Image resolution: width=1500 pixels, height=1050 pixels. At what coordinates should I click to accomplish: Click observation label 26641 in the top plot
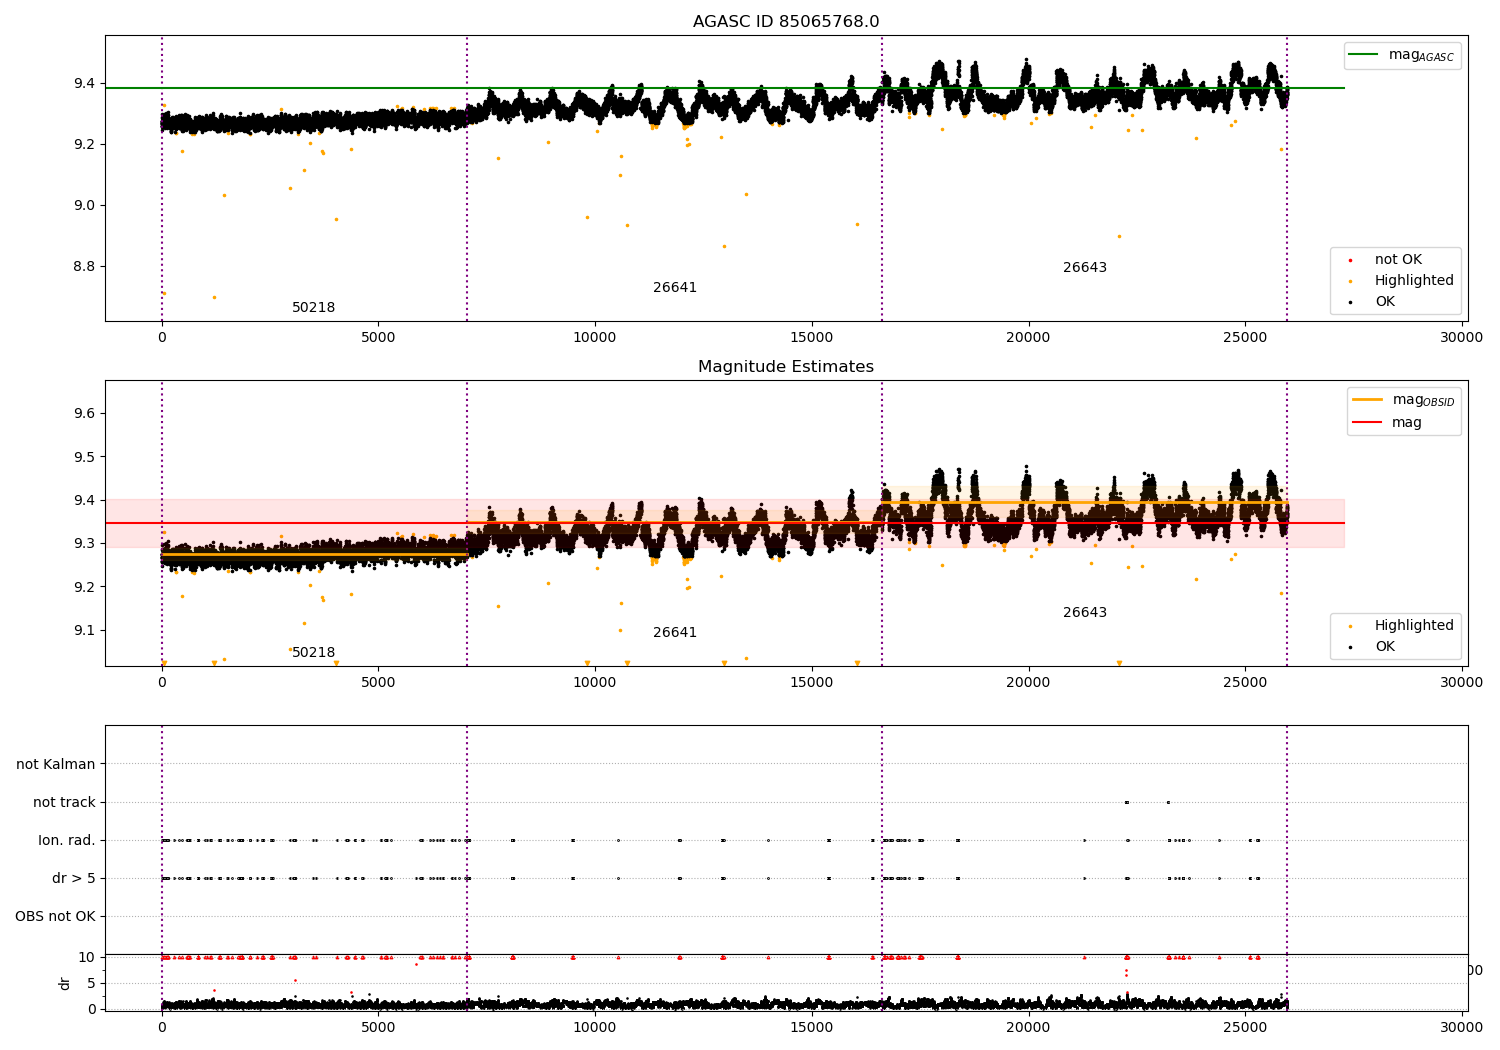(675, 288)
